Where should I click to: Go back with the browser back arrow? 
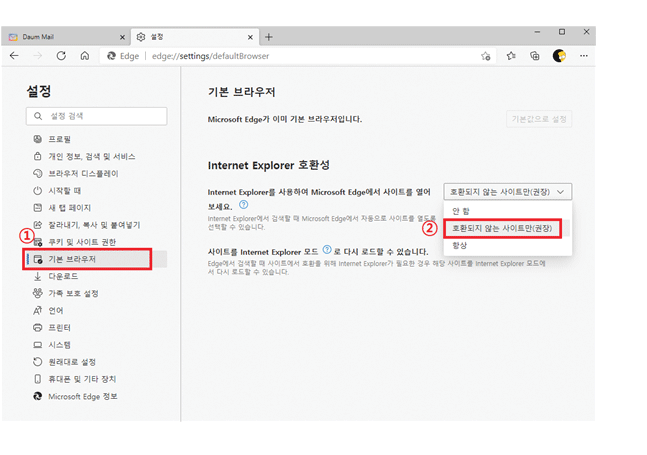pyautogui.click(x=14, y=56)
